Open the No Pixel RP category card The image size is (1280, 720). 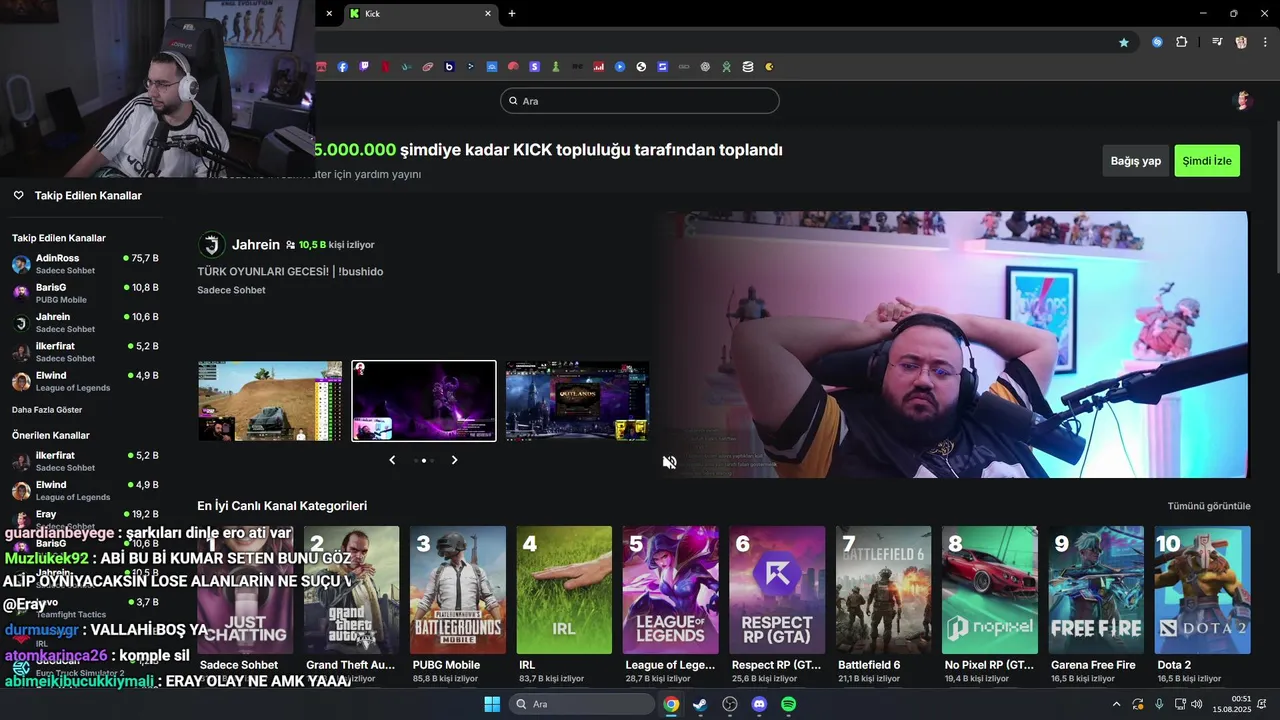(990, 590)
